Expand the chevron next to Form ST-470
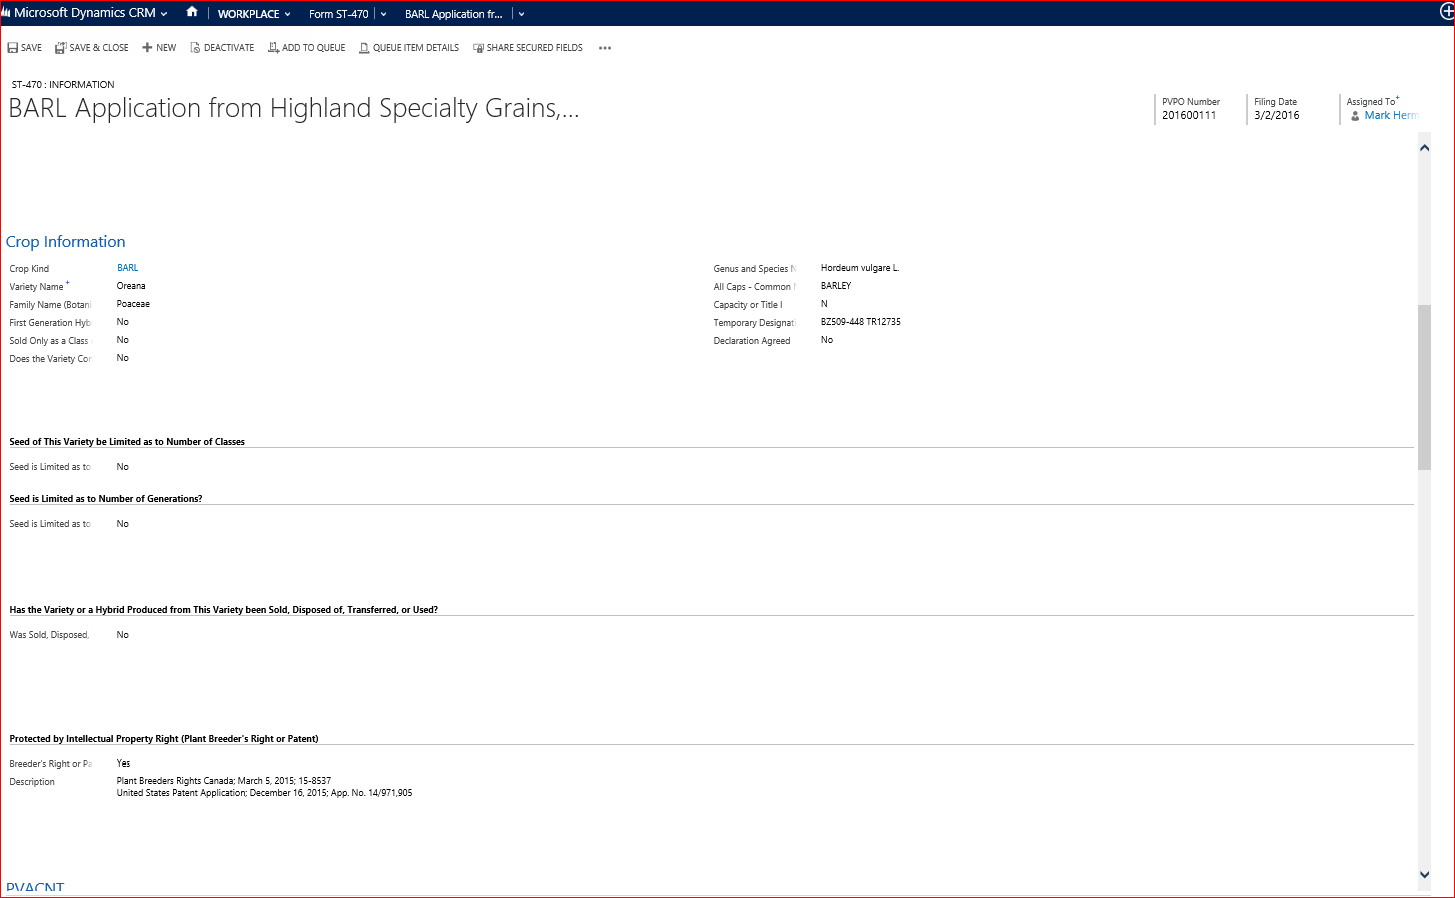Image resolution: width=1455 pixels, height=898 pixels. pos(383,14)
